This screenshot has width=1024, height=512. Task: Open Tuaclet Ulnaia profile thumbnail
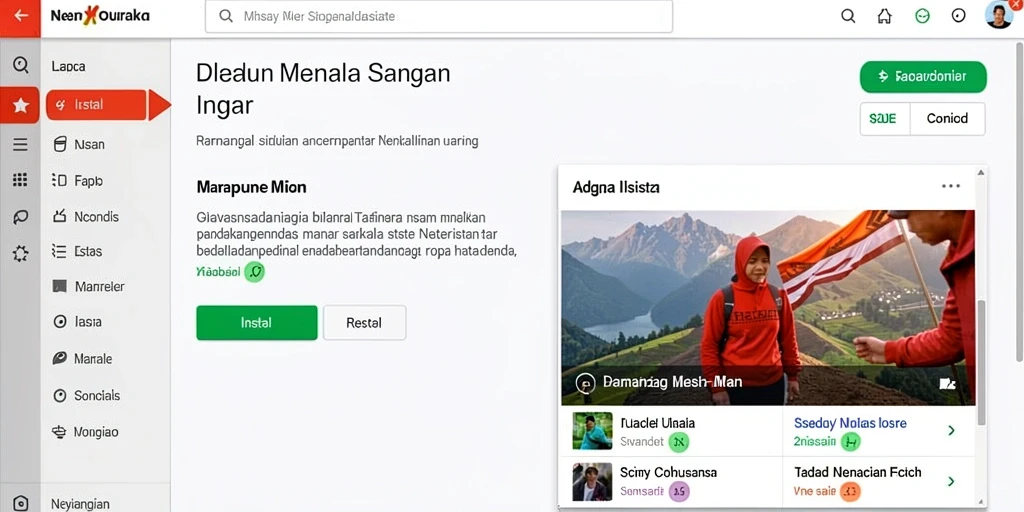coord(592,431)
